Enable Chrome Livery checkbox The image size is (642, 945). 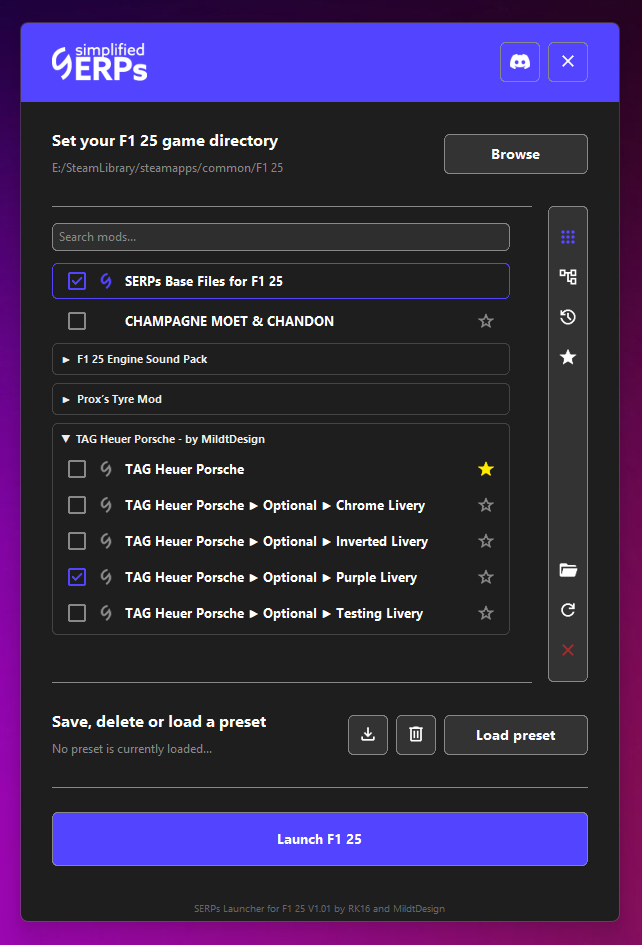(x=77, y=505)
